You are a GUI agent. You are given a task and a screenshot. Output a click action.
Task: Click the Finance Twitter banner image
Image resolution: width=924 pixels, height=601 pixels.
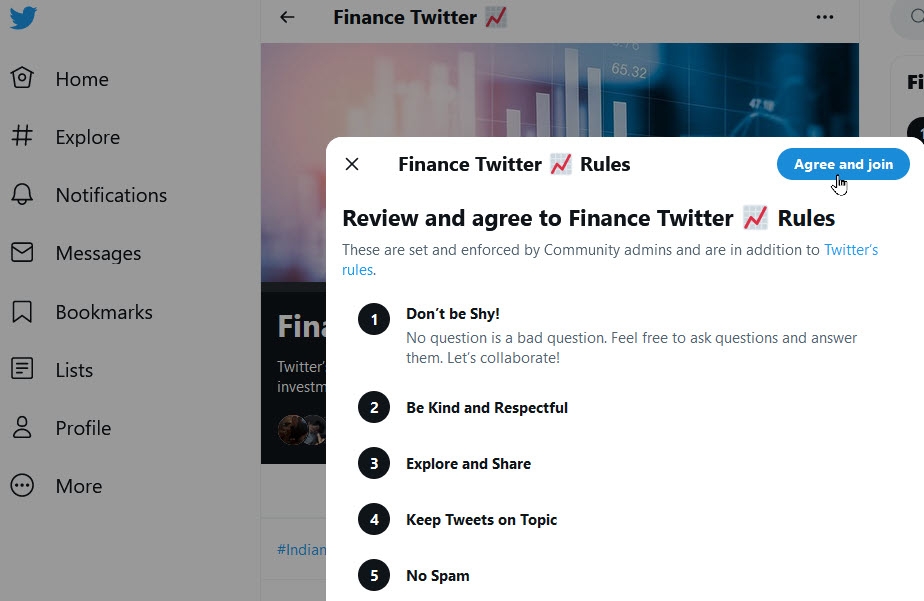coord(560,90)
